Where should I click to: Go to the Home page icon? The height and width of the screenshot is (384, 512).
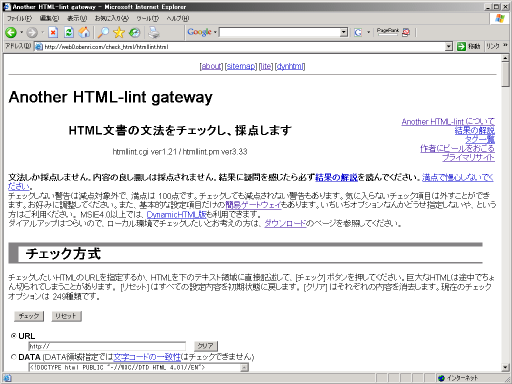click(x=84, y=32)
